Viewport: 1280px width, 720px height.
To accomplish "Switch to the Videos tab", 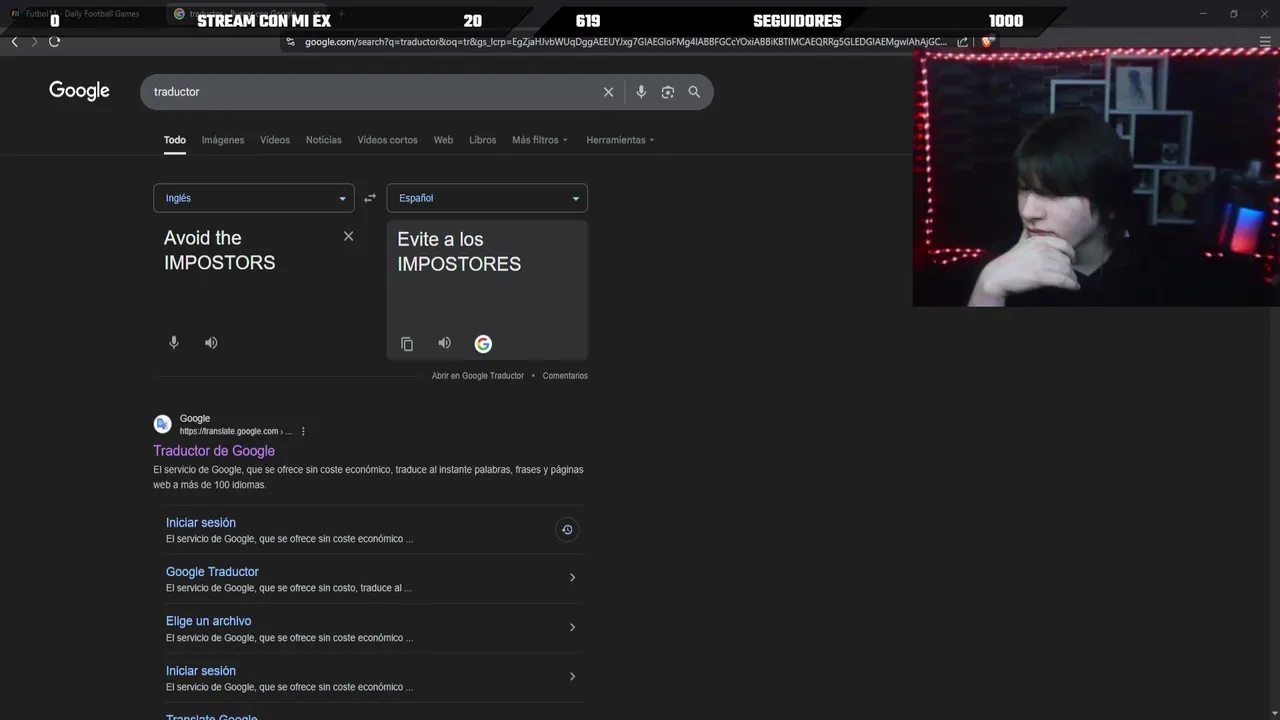I will (275, 140).
